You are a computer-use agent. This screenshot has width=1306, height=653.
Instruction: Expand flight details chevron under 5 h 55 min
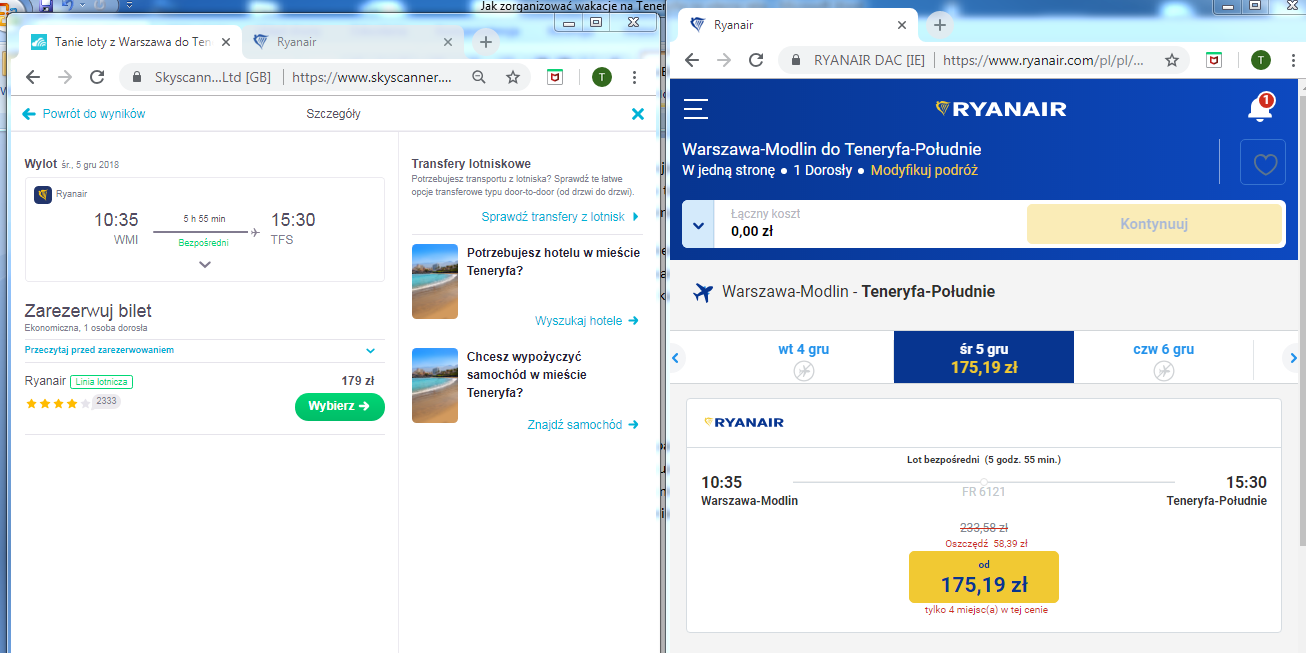(x=205, y=265)
